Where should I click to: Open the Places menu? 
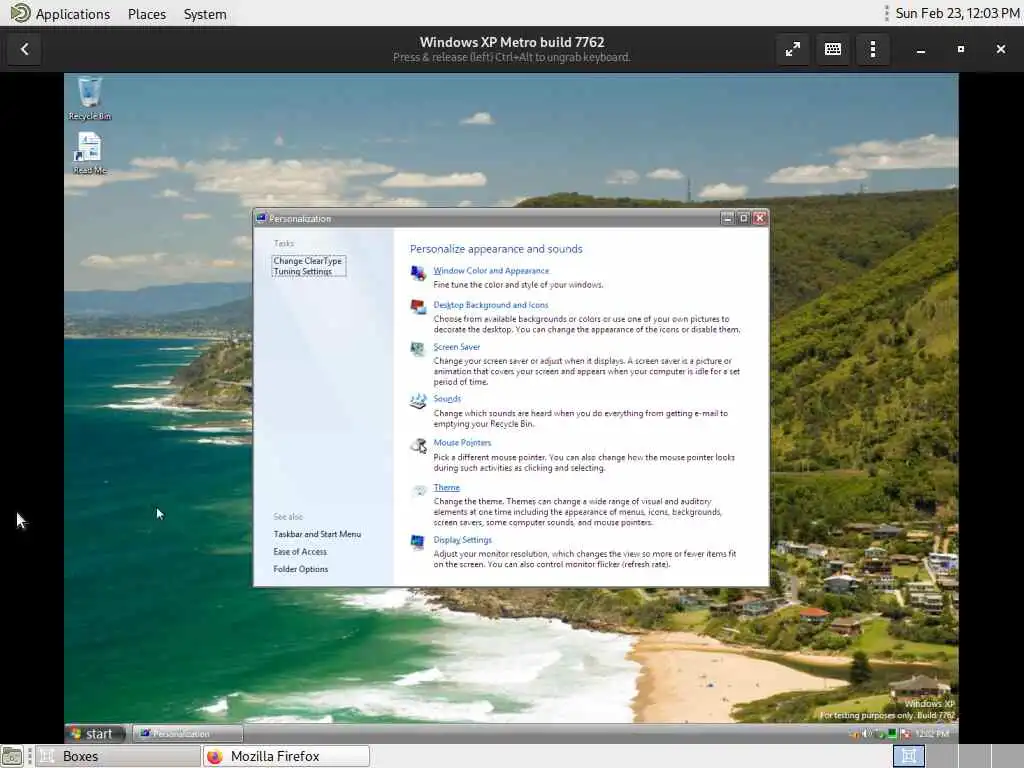pyautogui.click(x=147, y=14)
